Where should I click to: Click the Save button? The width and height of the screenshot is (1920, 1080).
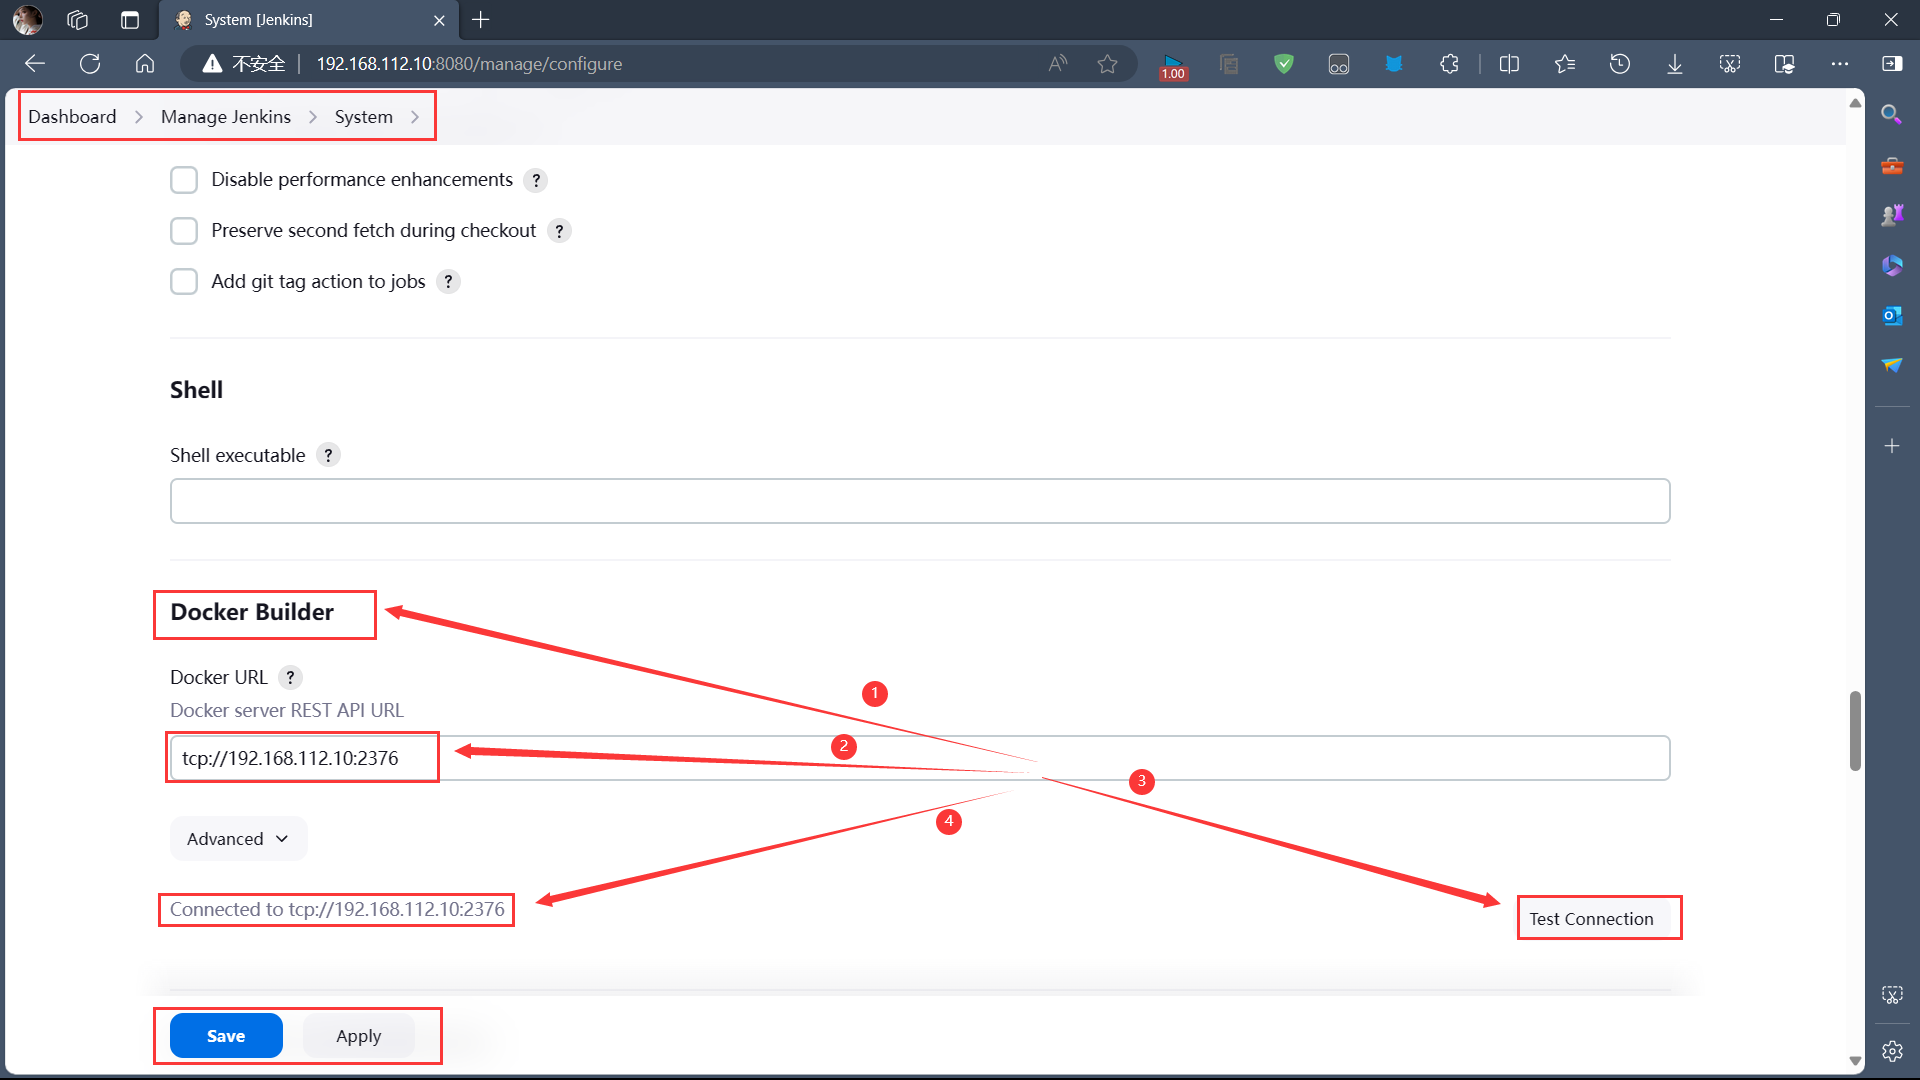point(225,1035)
